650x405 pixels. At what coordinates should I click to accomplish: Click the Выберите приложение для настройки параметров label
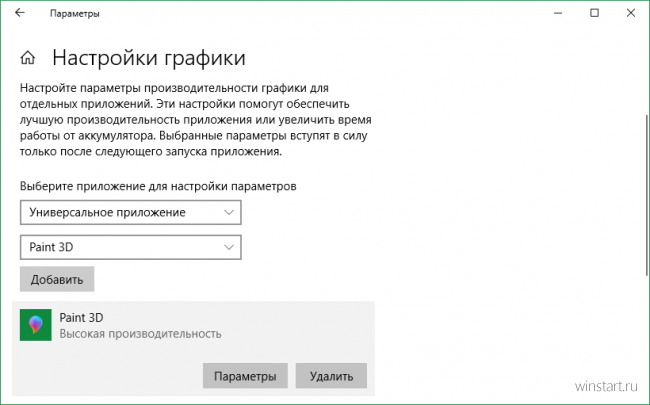pos(158,186)
